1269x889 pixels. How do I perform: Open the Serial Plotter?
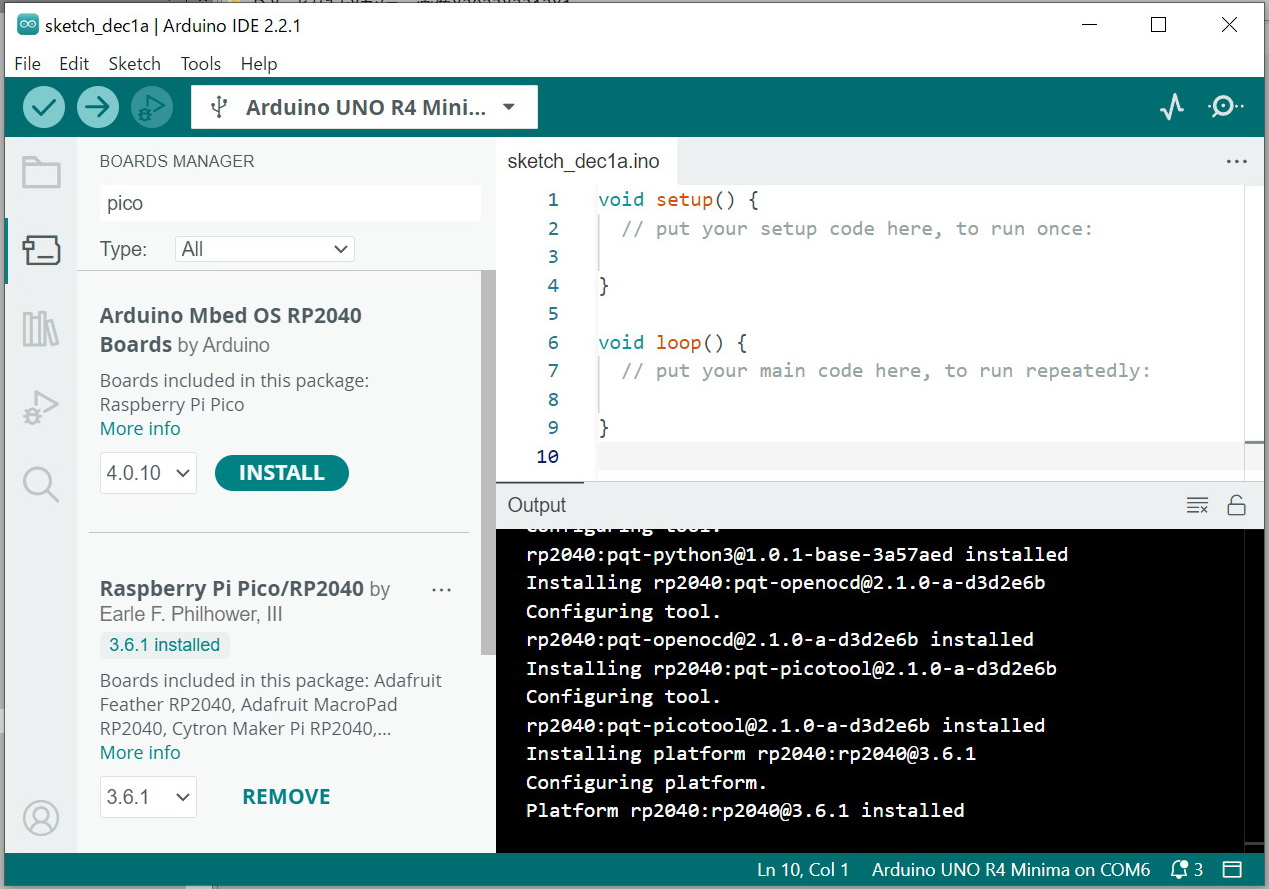click(1172, 107)
